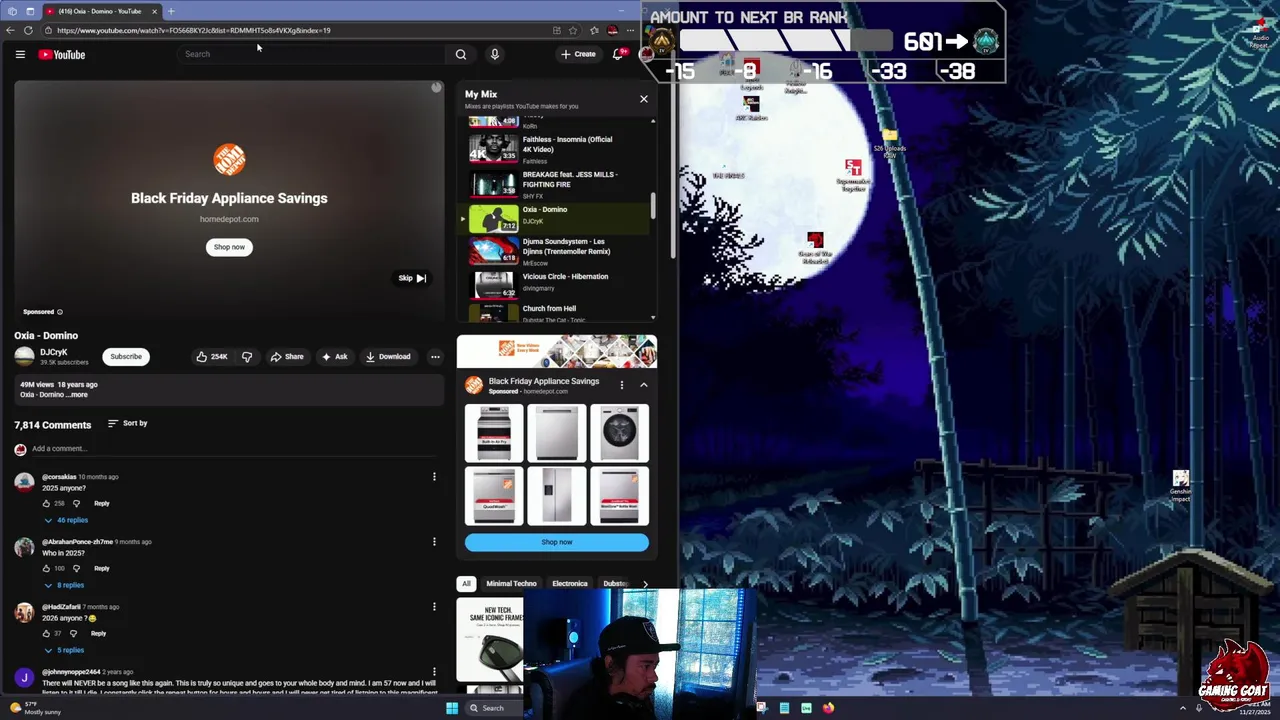
Task: Click the browser back arrow
Action: [x=10, y=30]
